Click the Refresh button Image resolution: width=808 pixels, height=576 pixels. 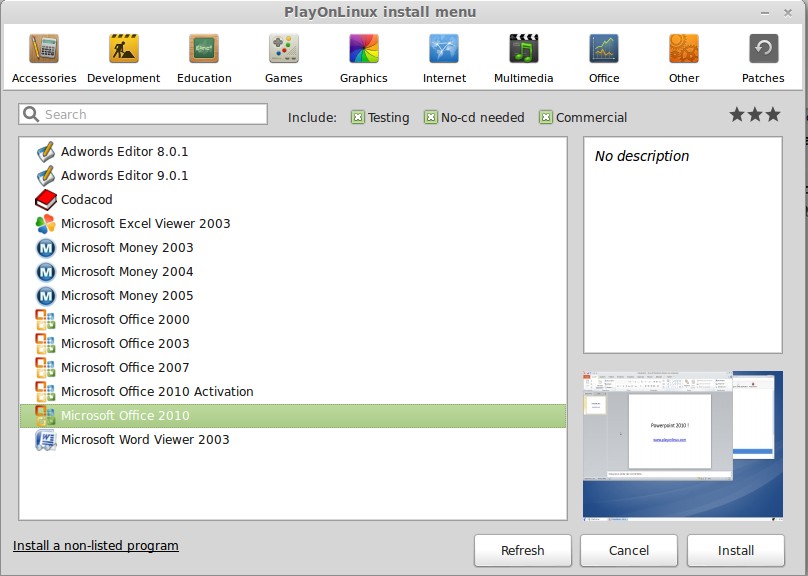tap(523, 550)
